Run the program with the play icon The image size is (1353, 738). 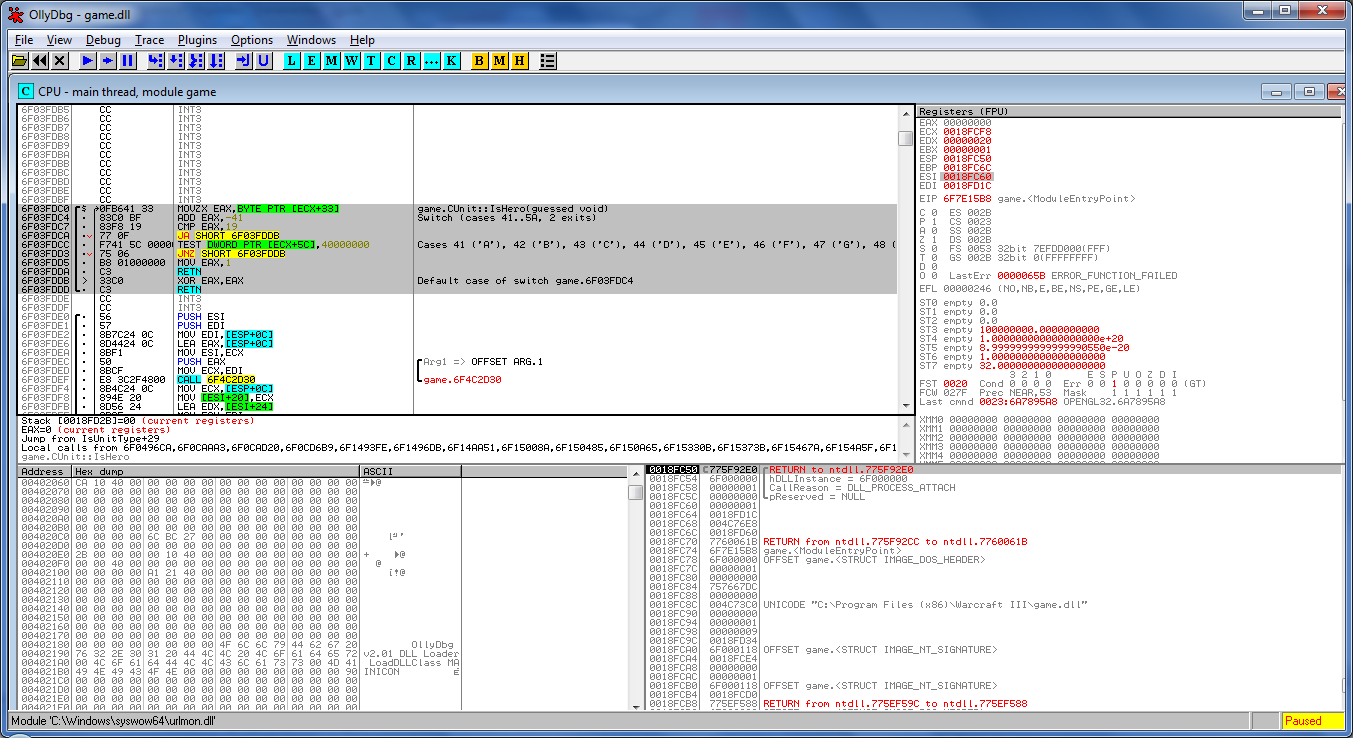point(88,61)
